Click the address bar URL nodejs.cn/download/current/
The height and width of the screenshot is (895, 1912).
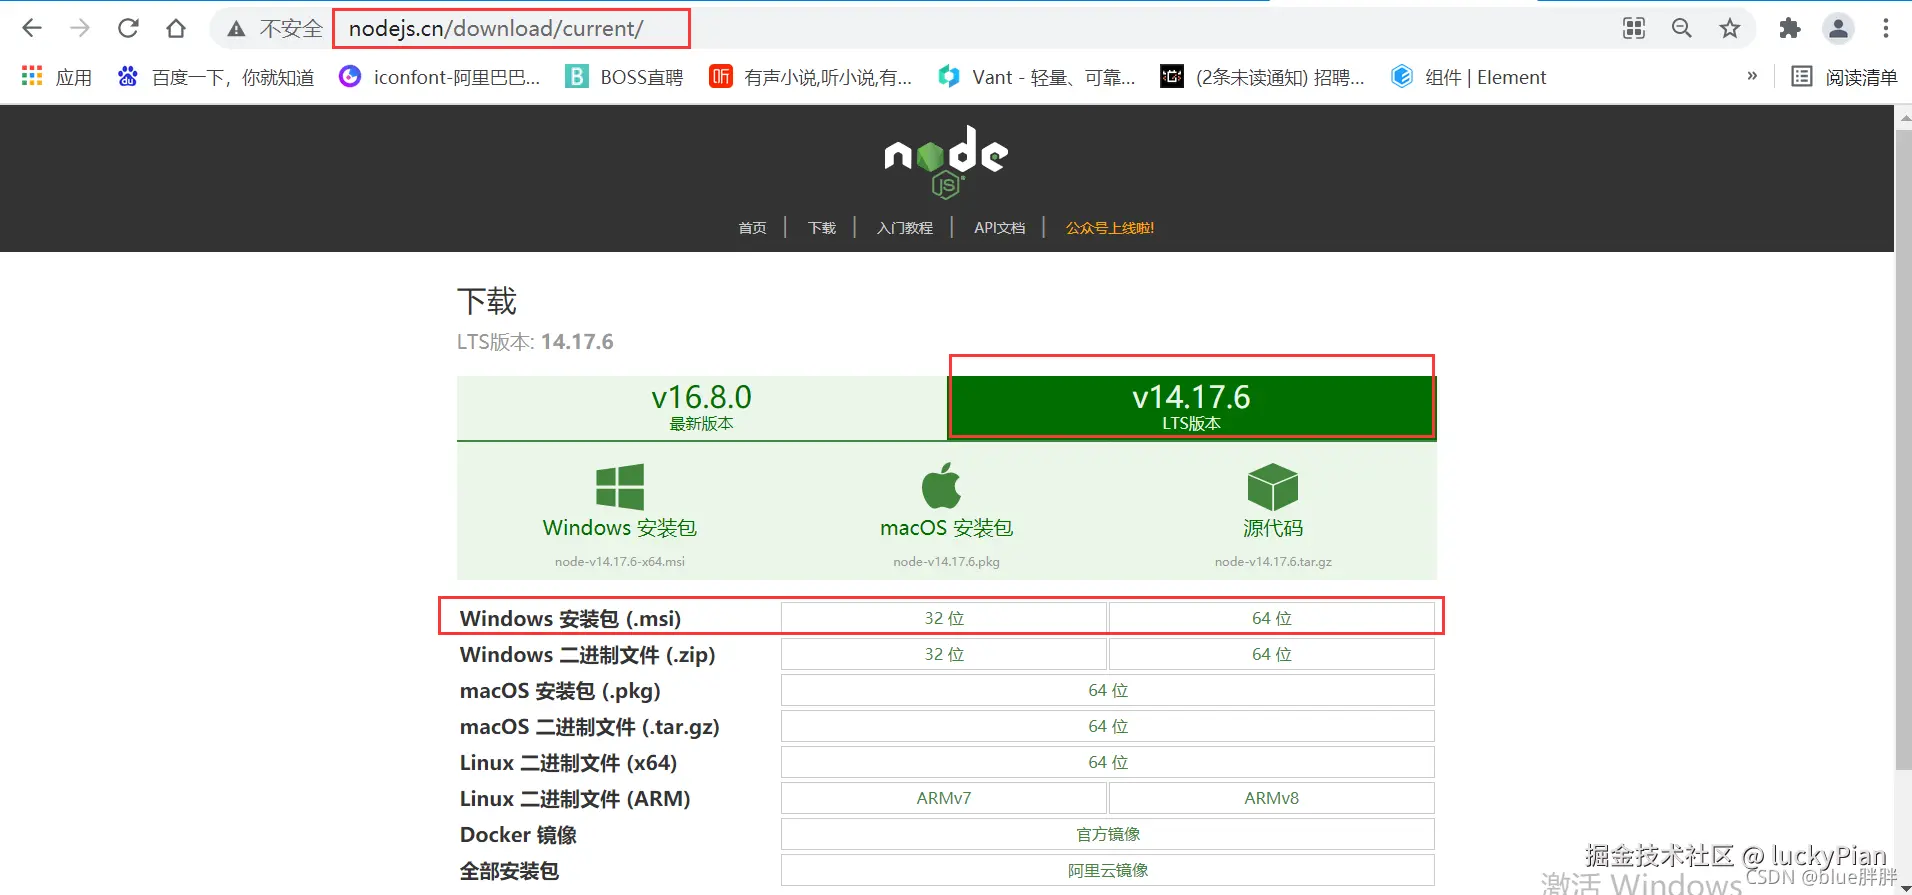click(x=496, y=28)
